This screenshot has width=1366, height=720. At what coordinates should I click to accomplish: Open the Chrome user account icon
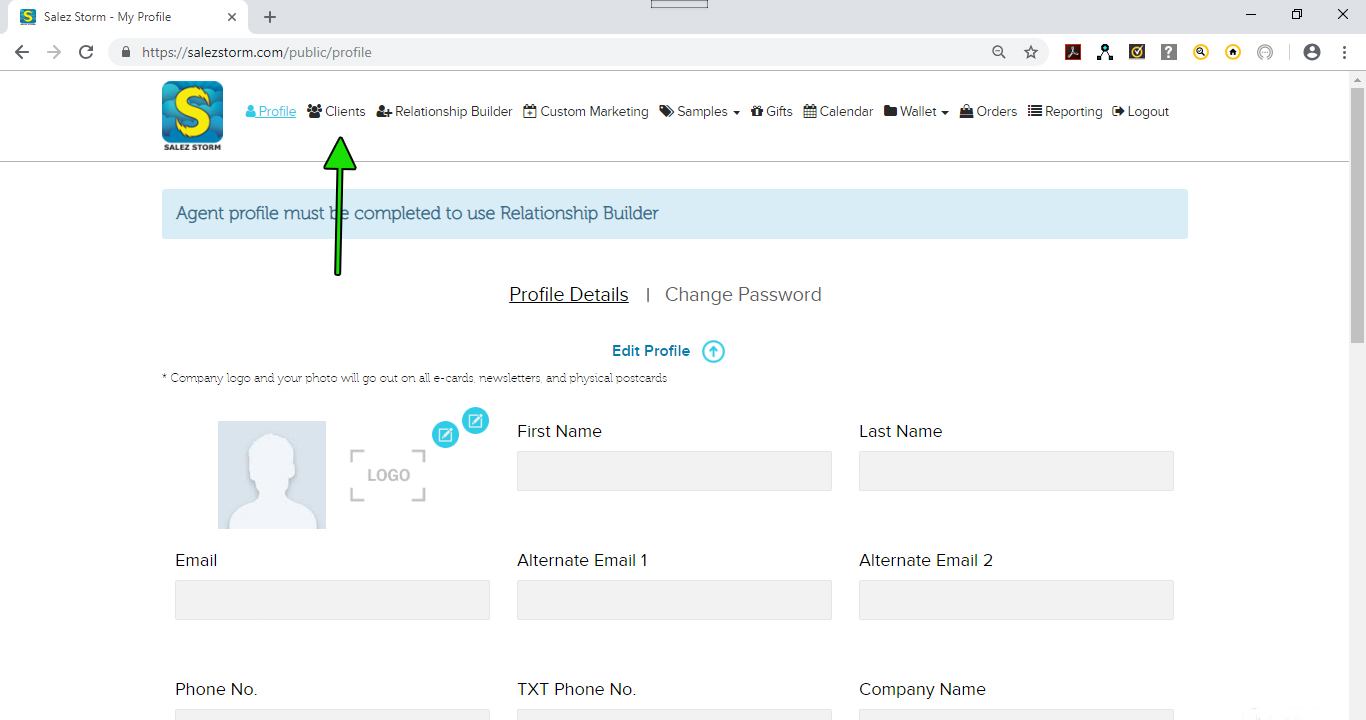(1312, 52)
